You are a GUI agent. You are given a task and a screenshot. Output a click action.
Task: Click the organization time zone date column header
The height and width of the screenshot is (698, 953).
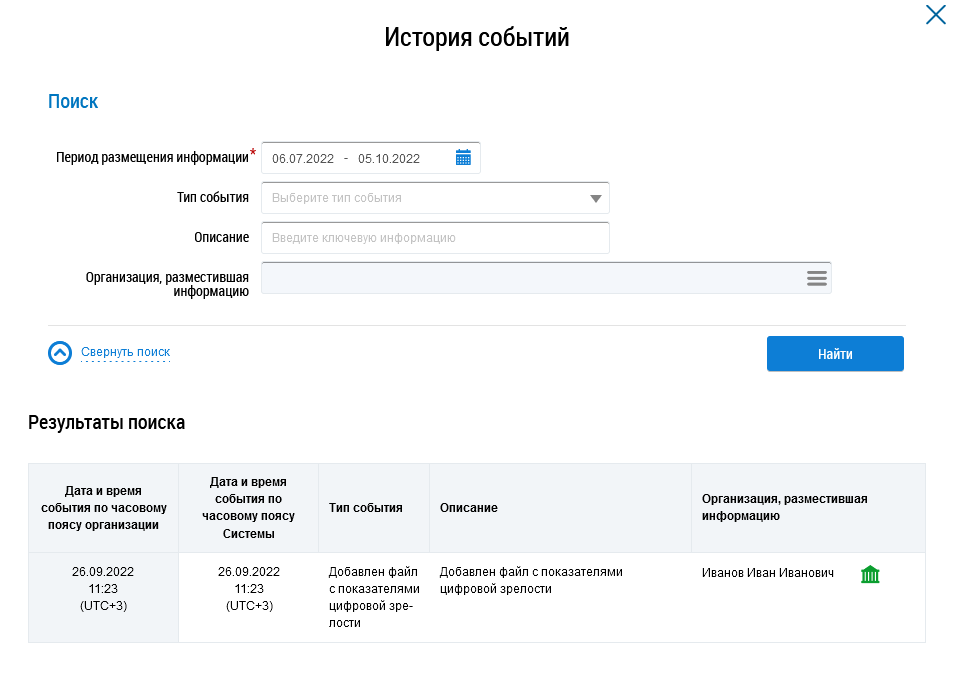(x=103, y=508)
